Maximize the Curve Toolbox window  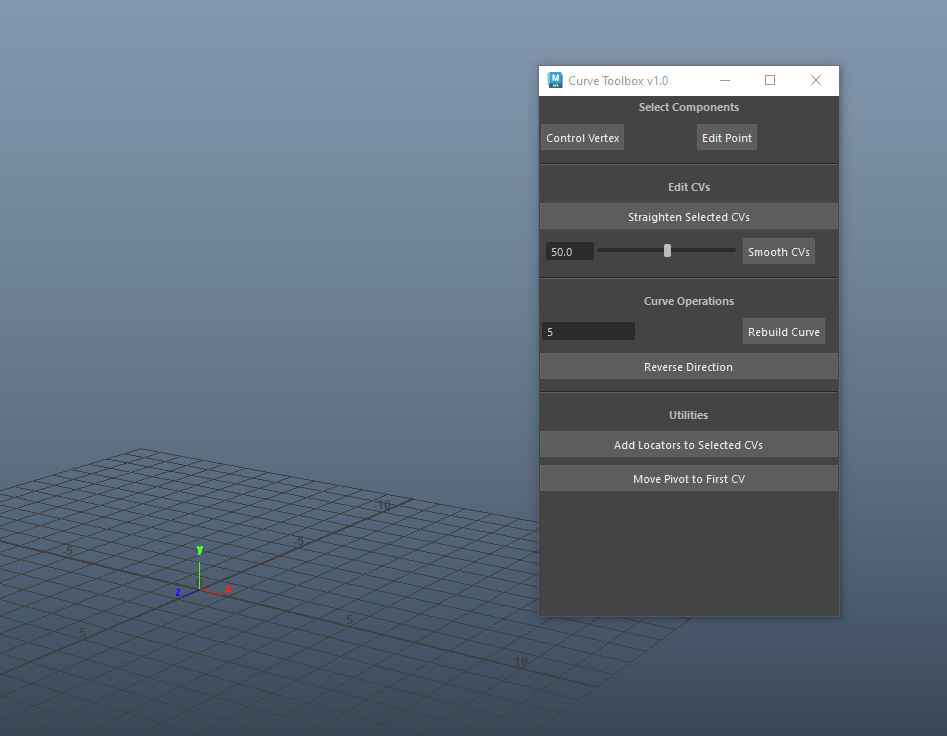tap(770, 80)
